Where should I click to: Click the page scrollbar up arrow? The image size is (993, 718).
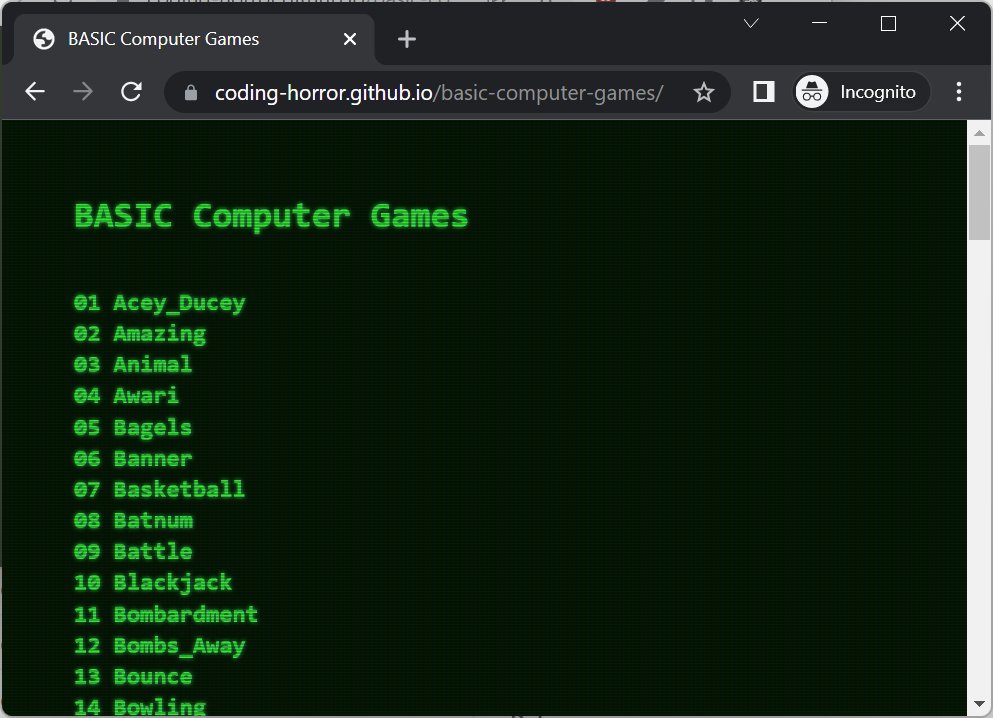(x=979, y=131)
